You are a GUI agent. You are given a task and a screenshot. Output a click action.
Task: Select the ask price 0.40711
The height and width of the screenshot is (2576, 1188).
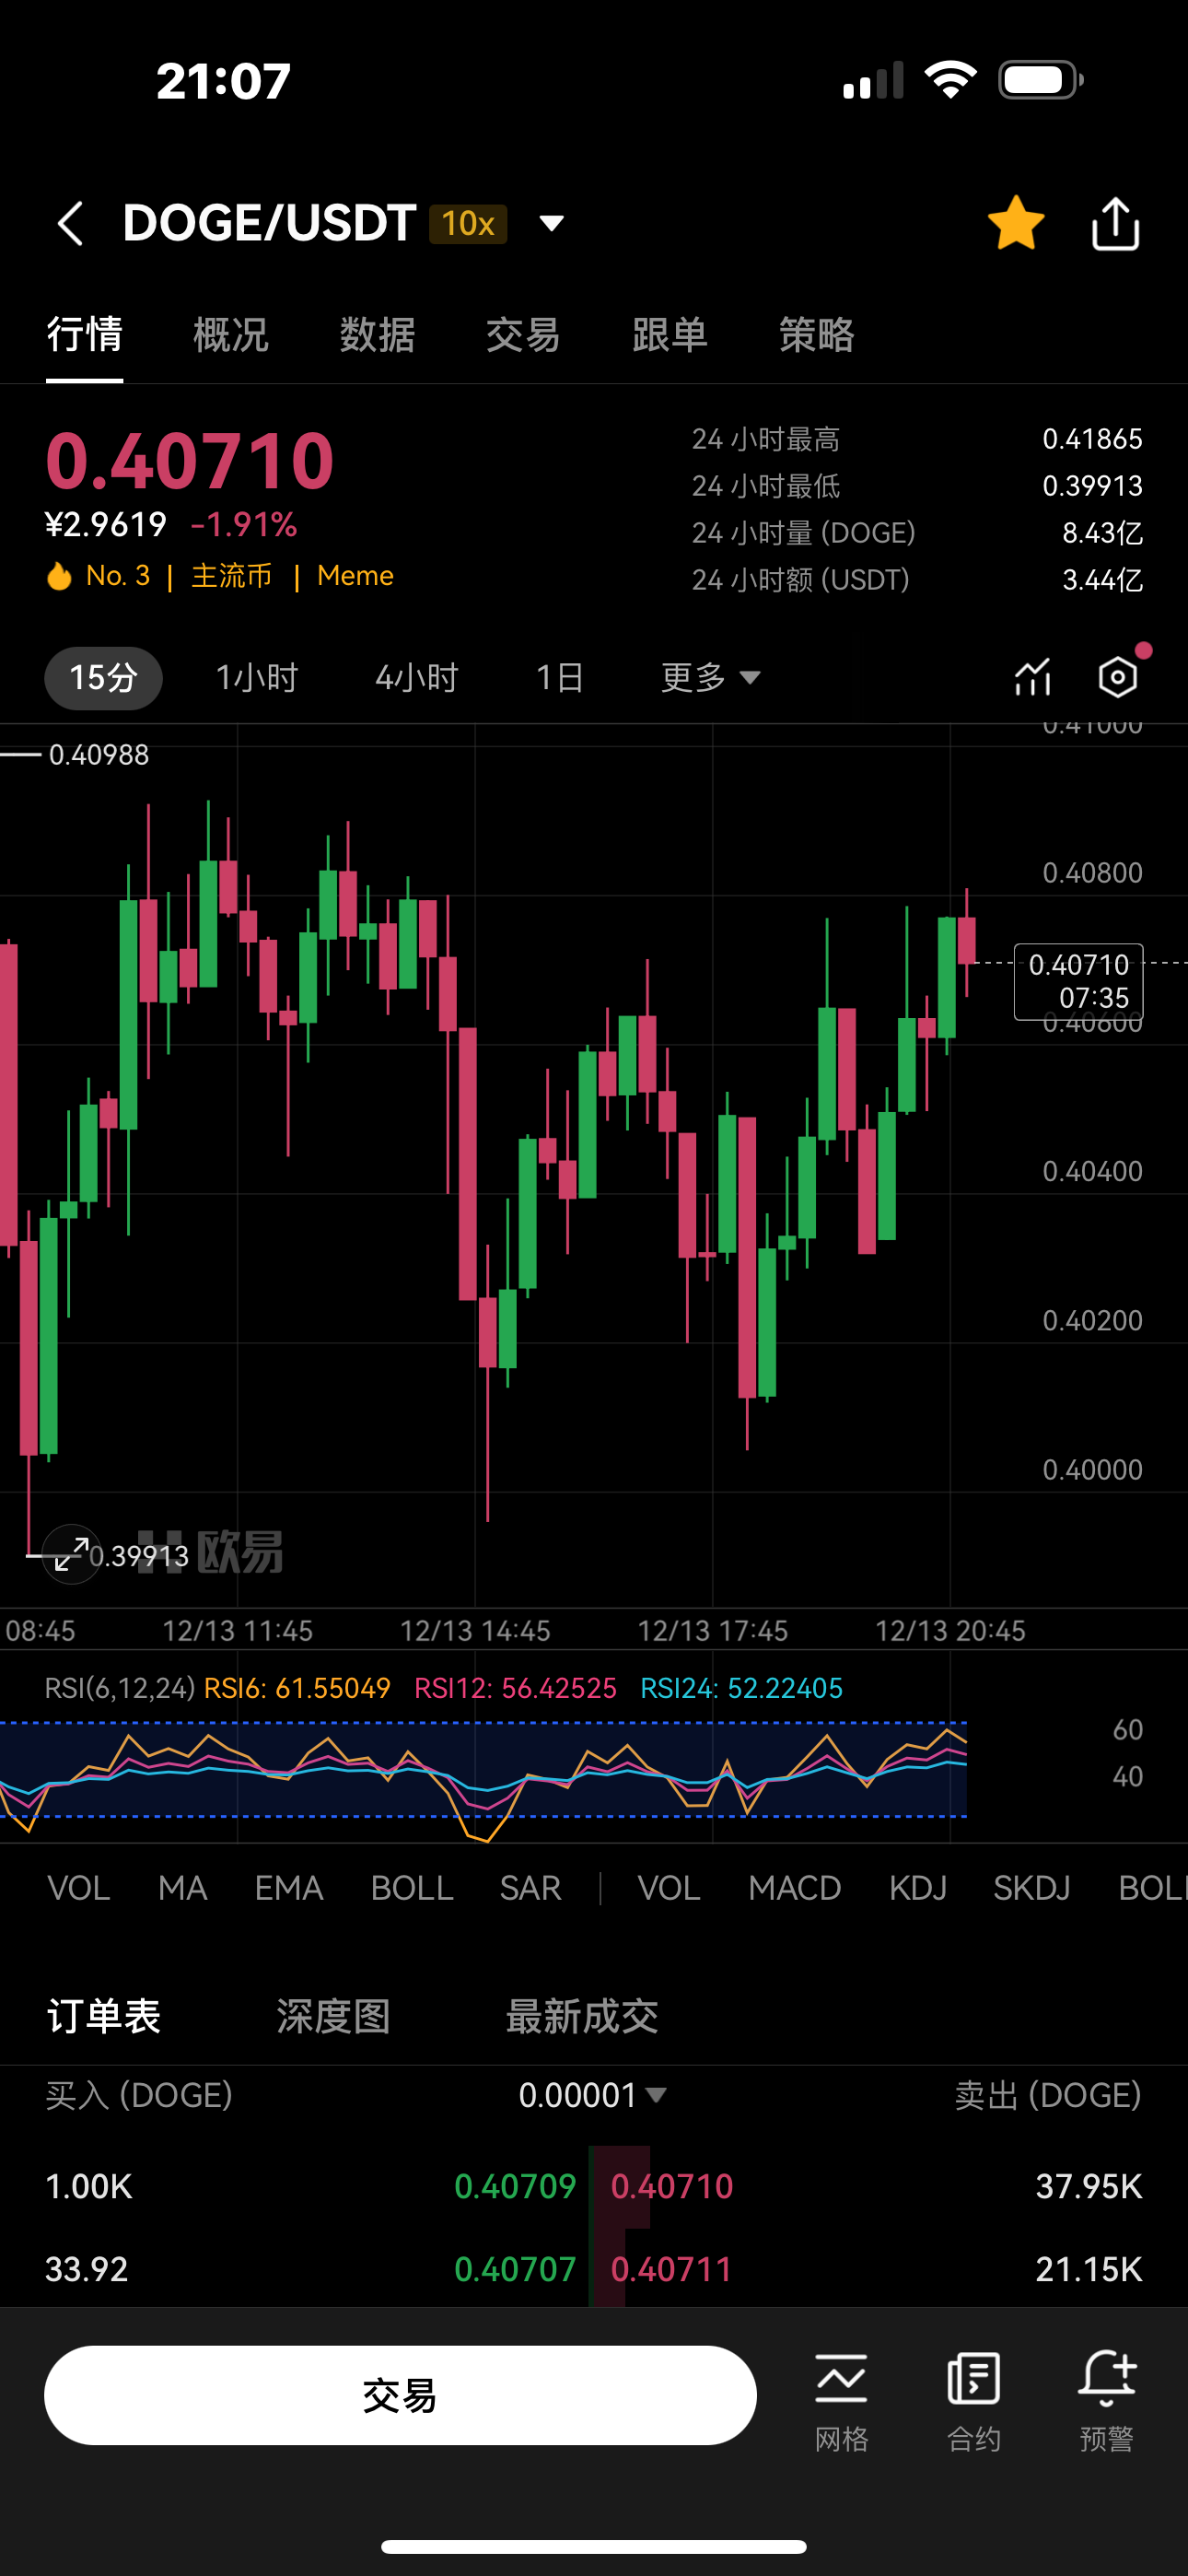point(672,2269)
